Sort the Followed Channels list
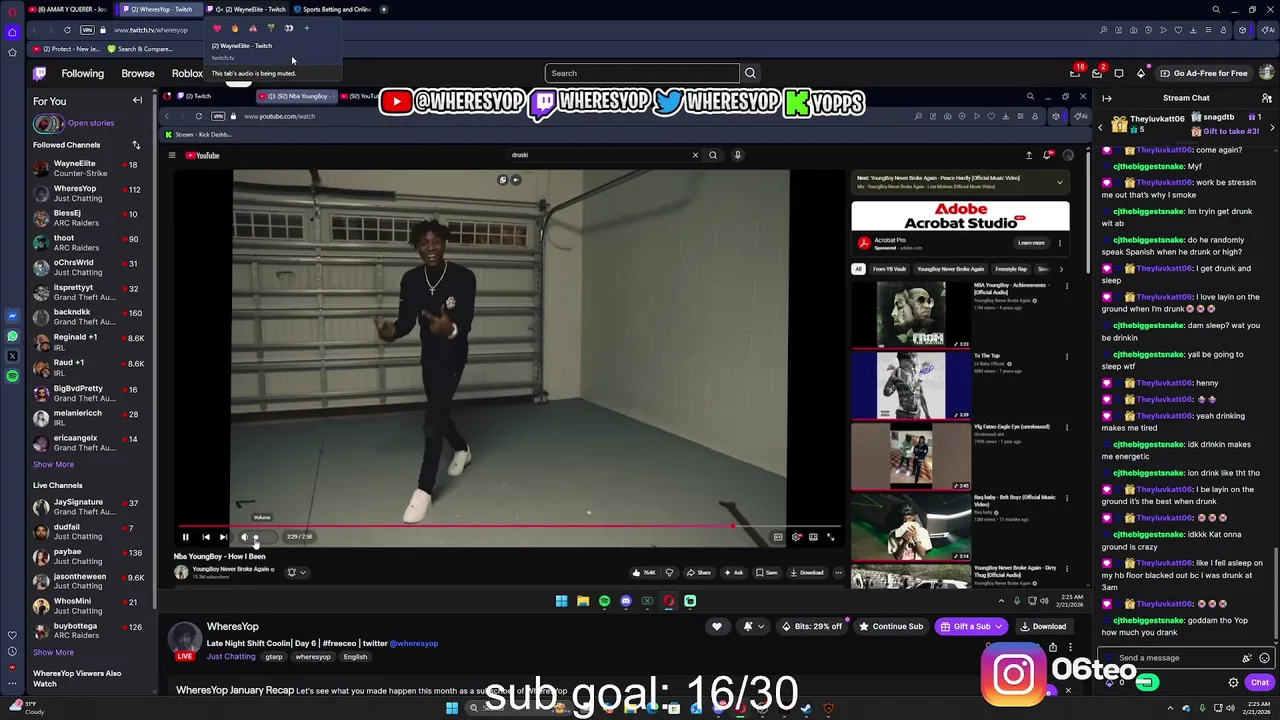 coord(136,145)
